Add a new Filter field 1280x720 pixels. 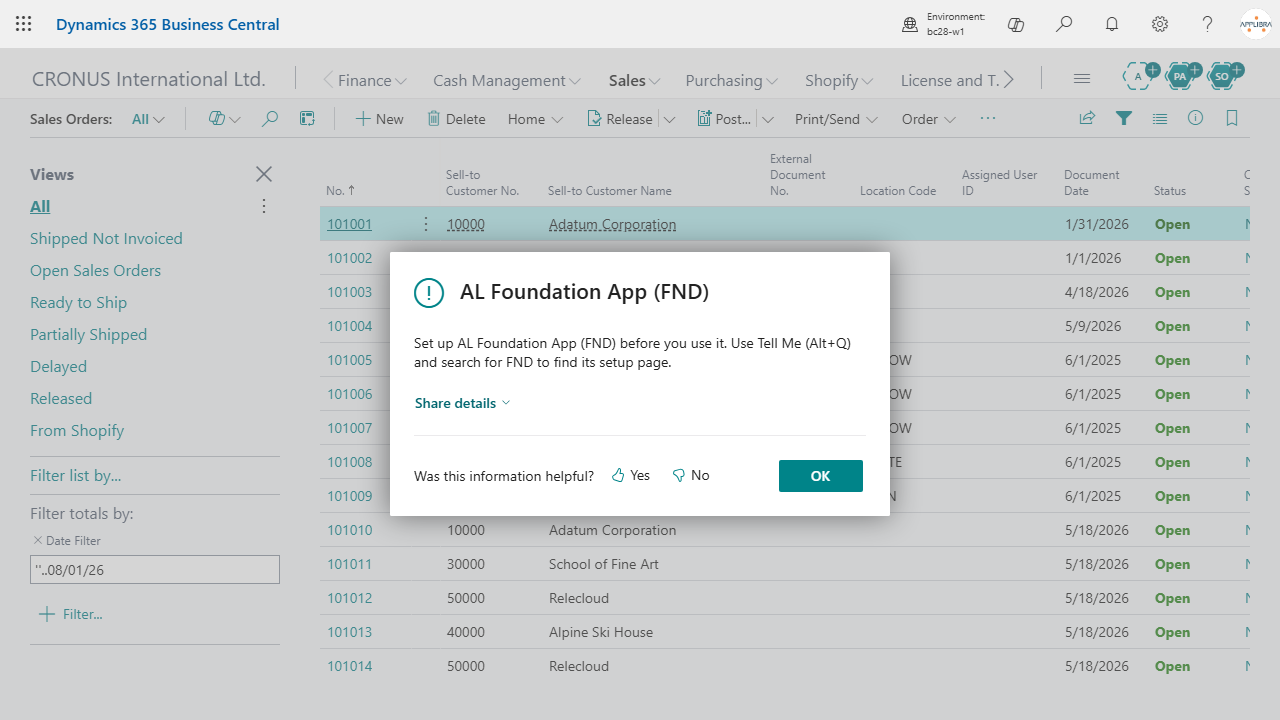point(70,614)
